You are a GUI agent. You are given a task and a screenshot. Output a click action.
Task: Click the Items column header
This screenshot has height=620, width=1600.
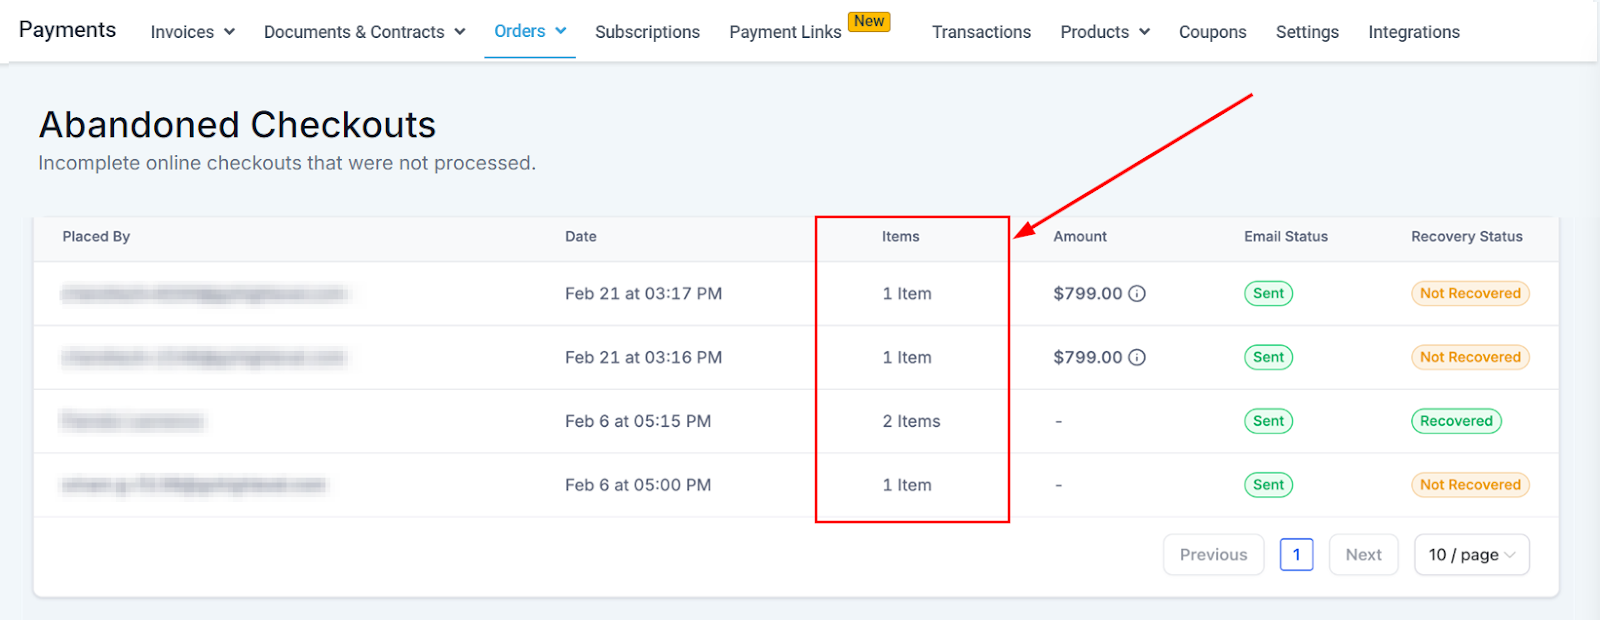tap(900, 237)
